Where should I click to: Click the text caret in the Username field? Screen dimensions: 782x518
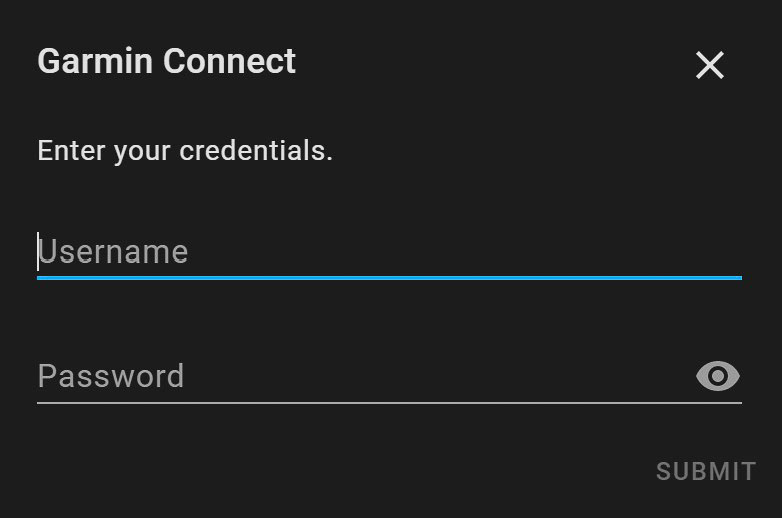(x=38, y=252)
